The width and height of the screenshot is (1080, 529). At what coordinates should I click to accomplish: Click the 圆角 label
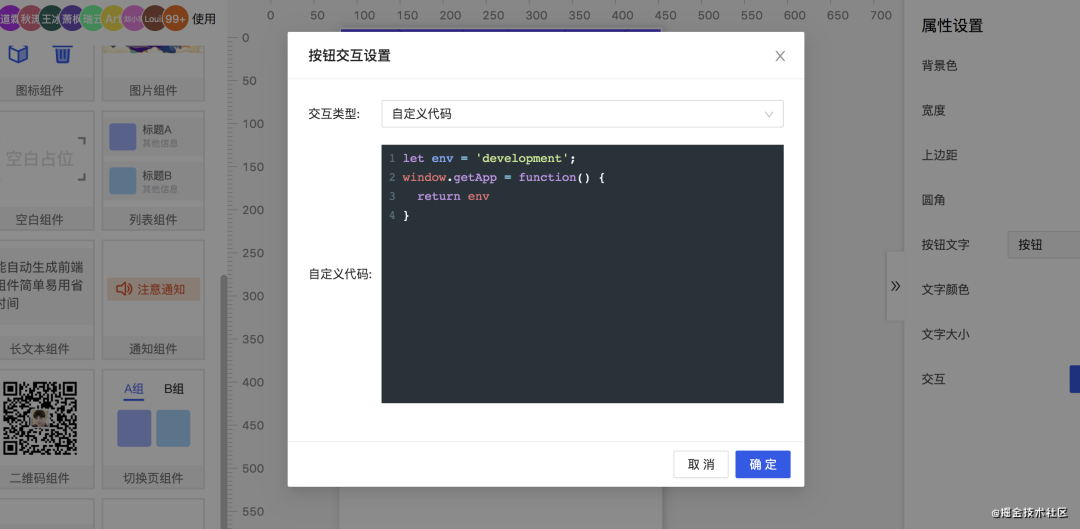click(933, 200)
